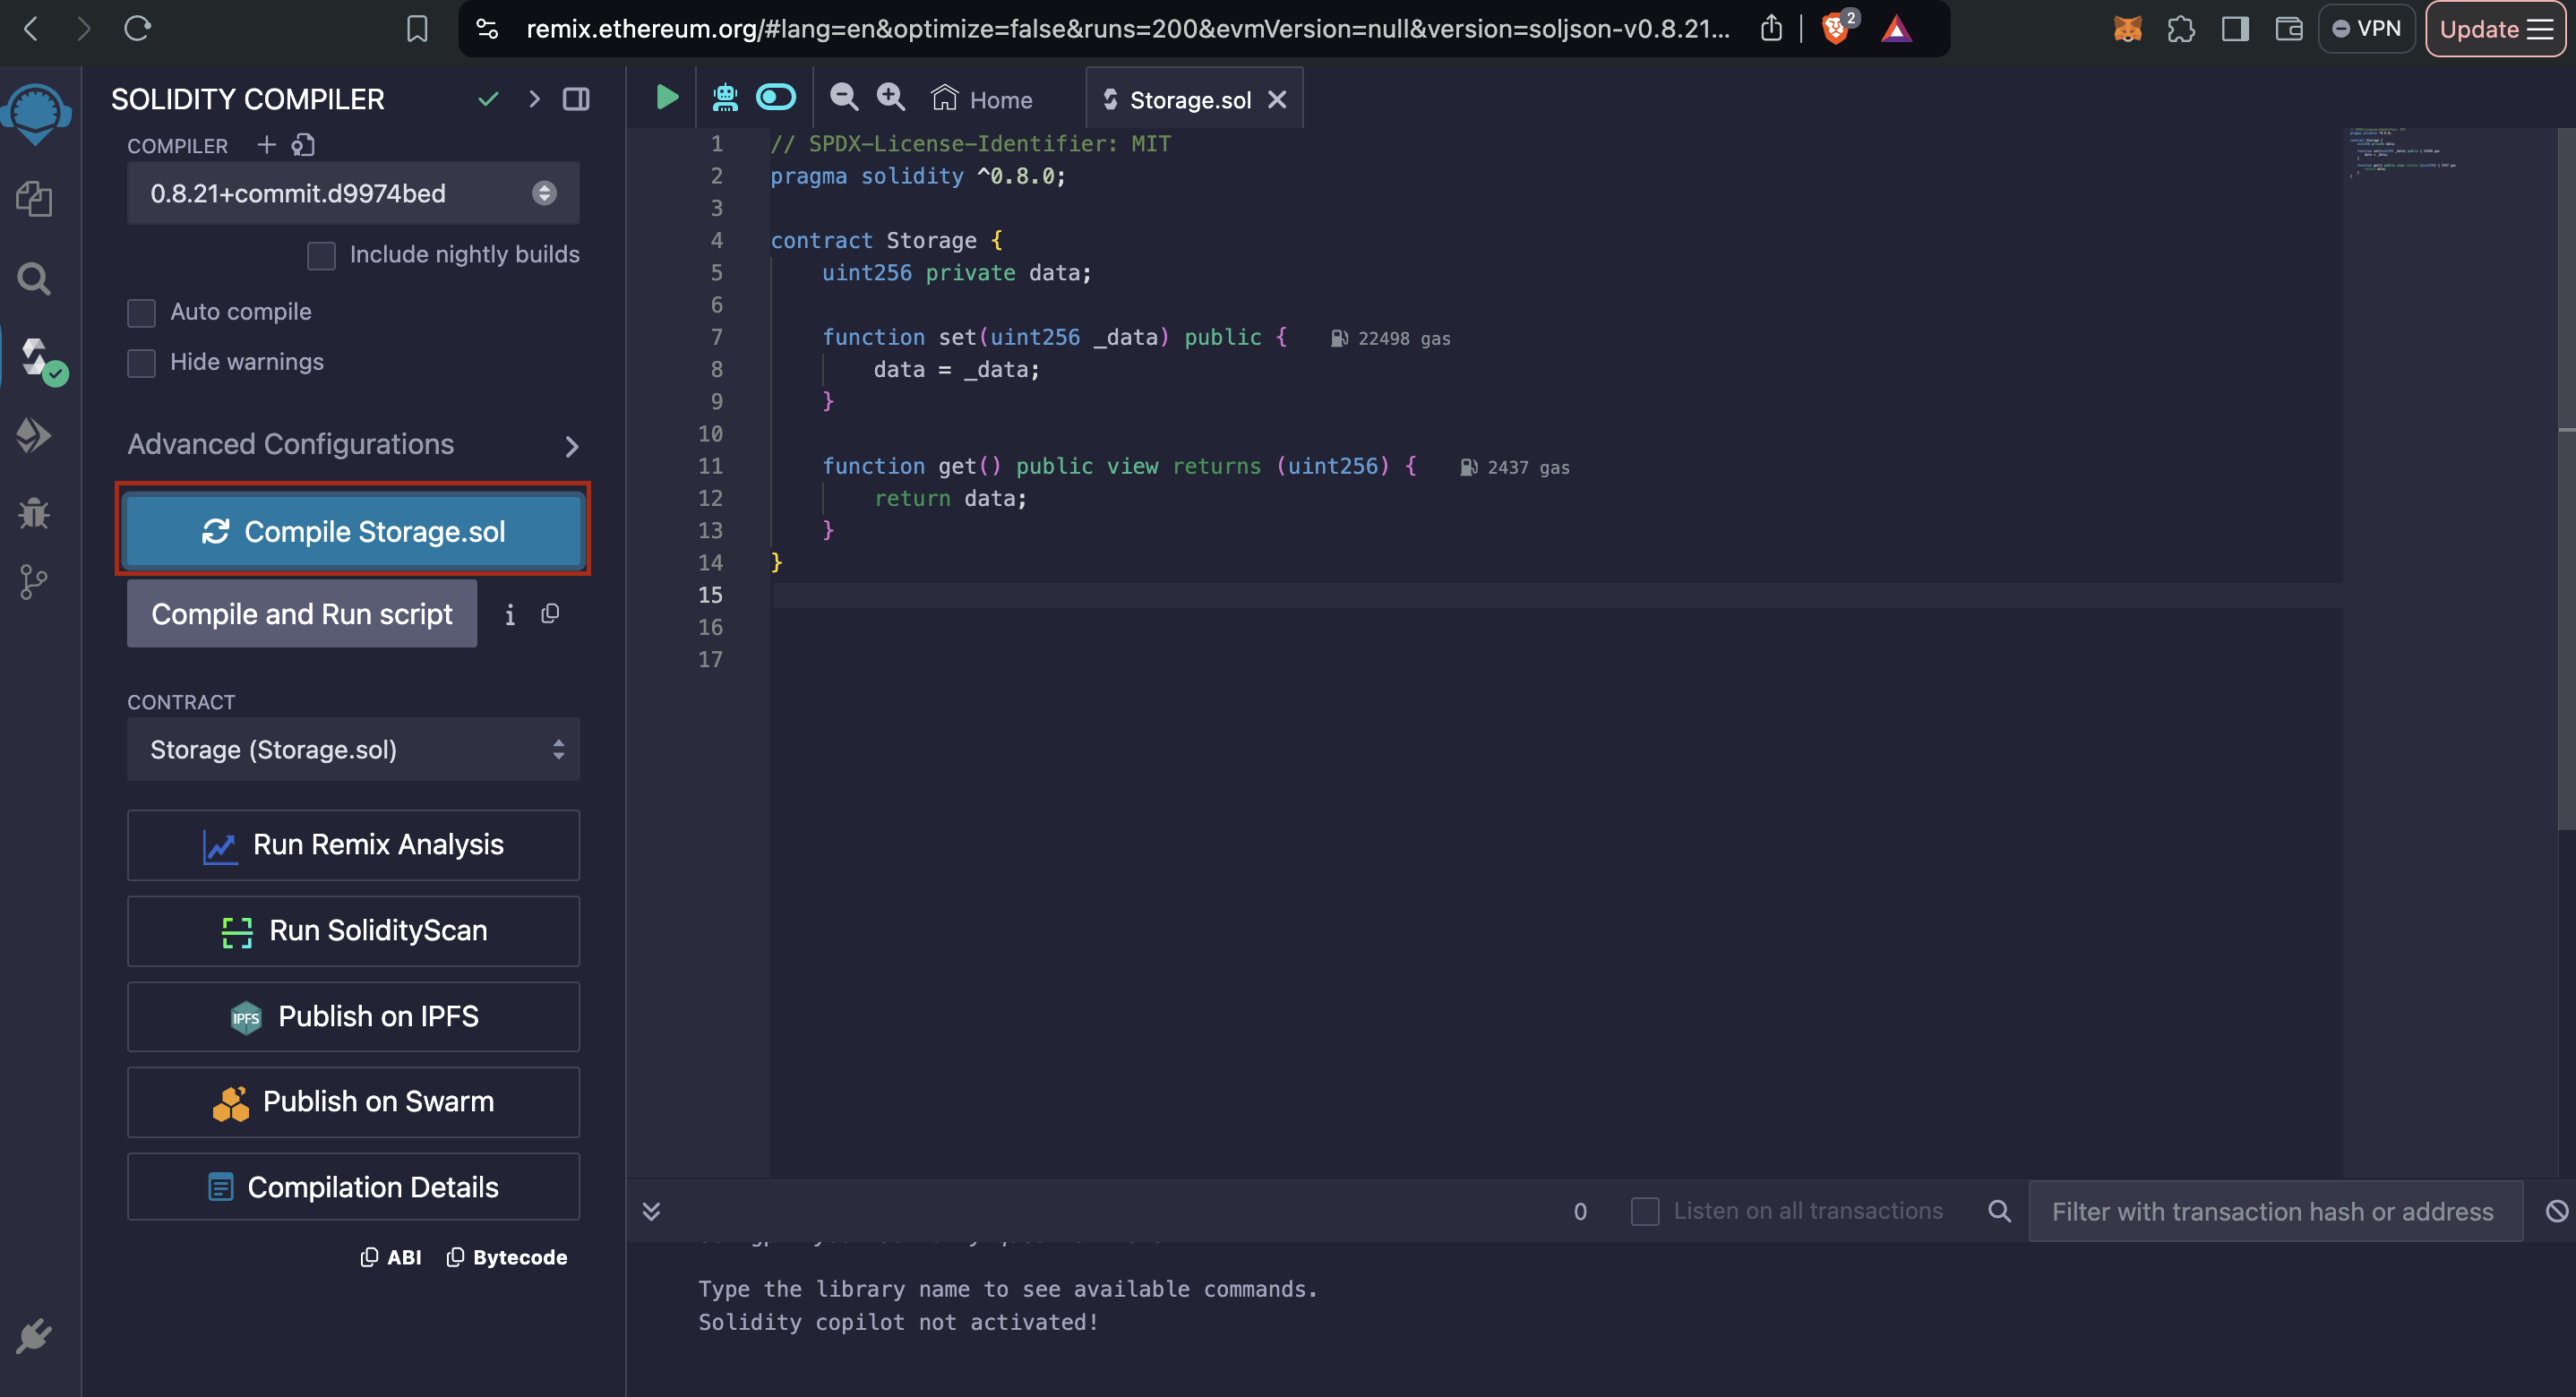Viewport: 2576px width, 1397px height.
Task: Open compiler version 0.8.21 dropdown
Action: (353, 193)
